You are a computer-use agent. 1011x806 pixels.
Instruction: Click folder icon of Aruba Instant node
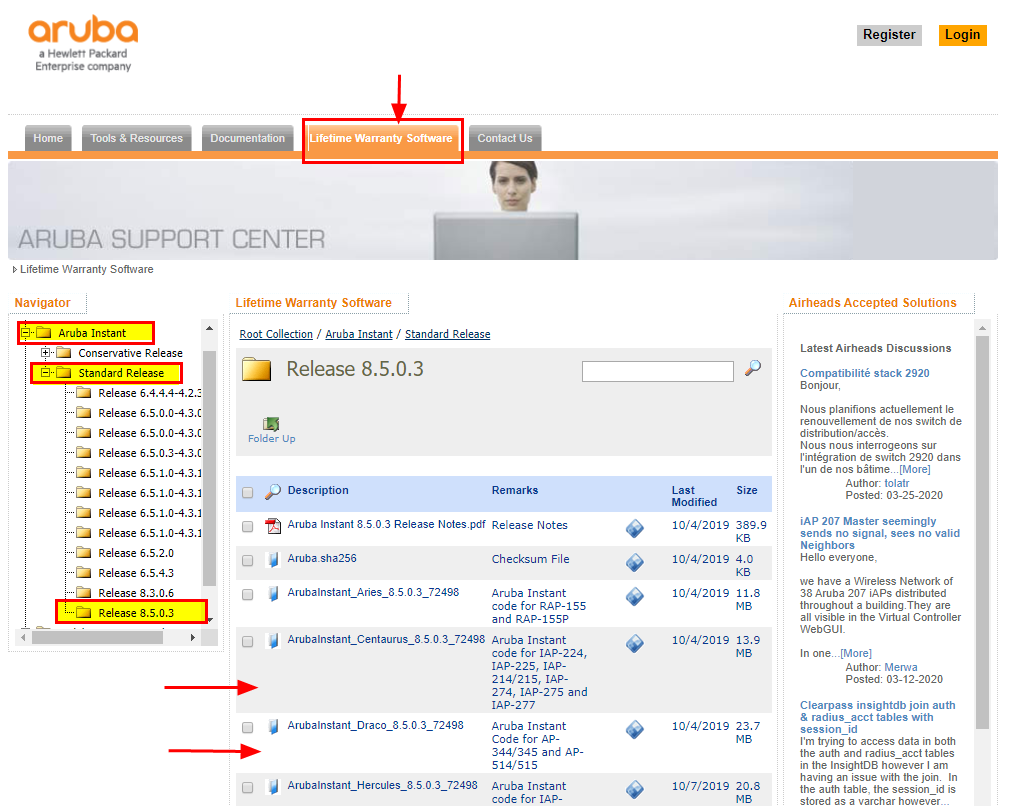pyautogui.click(x=43, y=333)
